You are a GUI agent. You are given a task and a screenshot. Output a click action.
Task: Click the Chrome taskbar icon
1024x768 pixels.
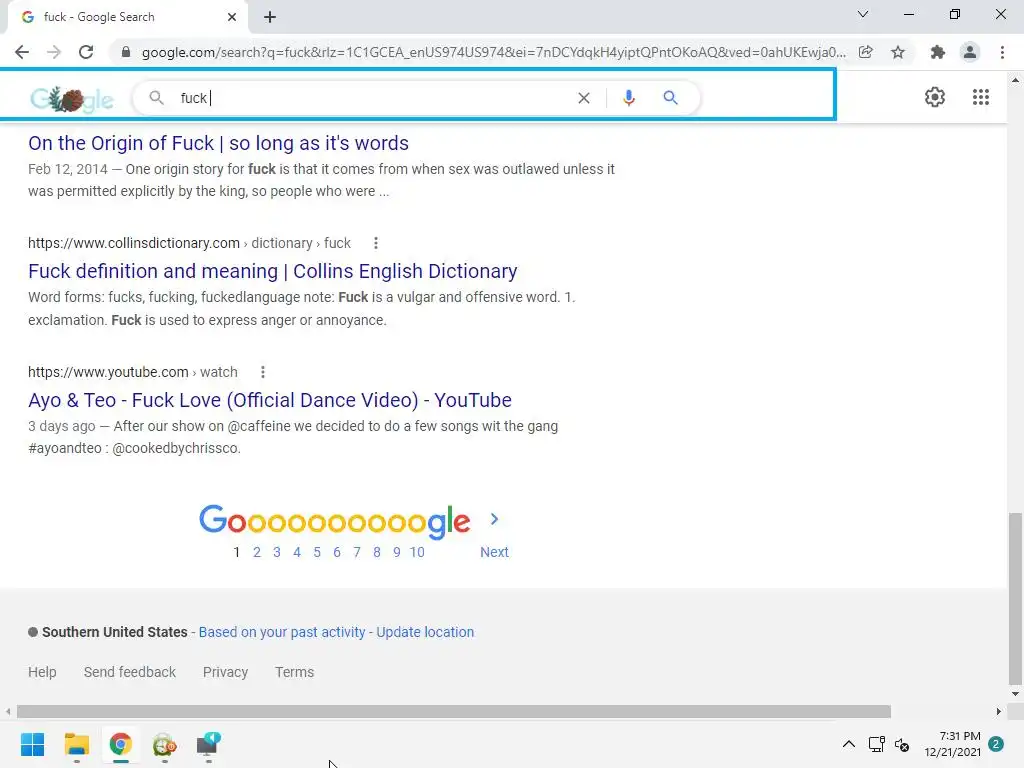[x=120, y=744]
